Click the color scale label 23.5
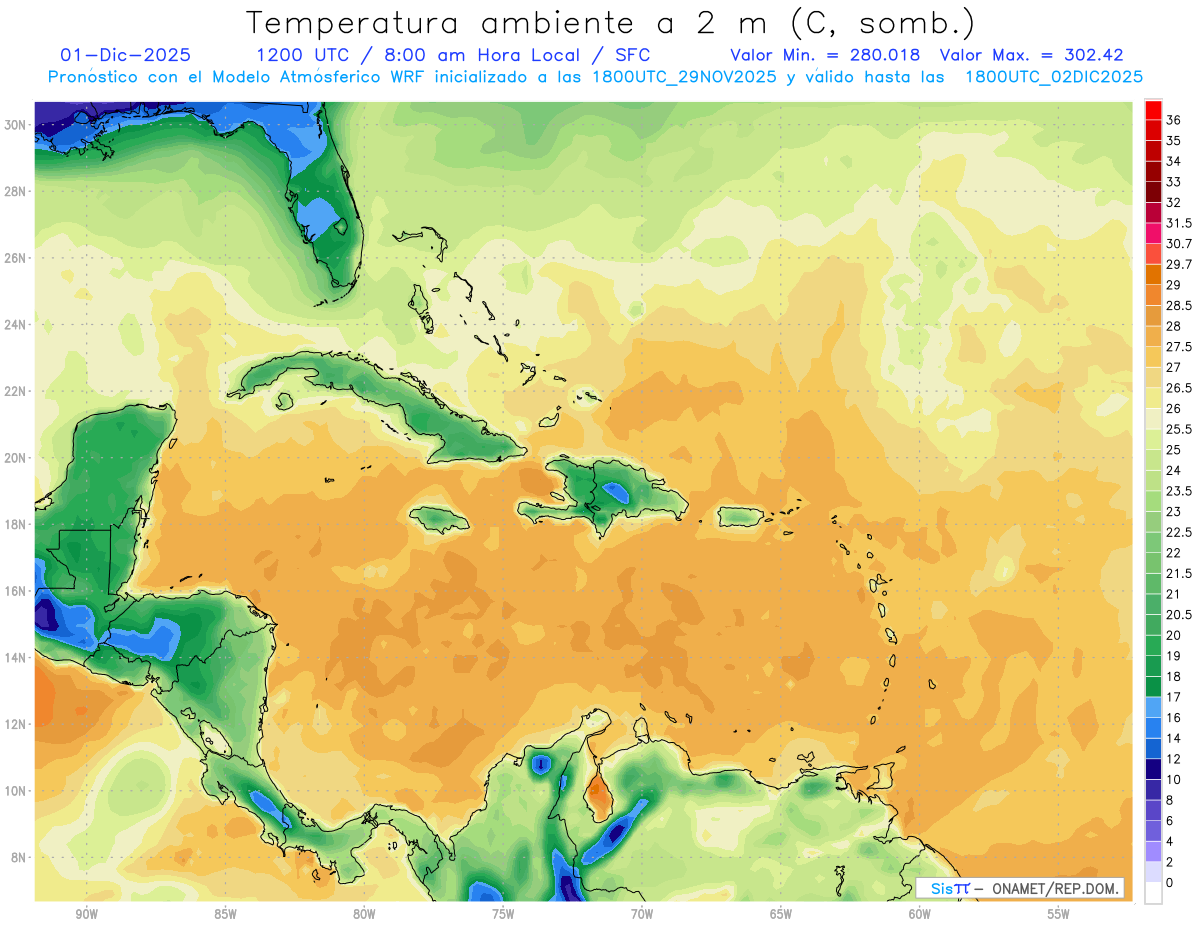 click(x=1179, y=491)
